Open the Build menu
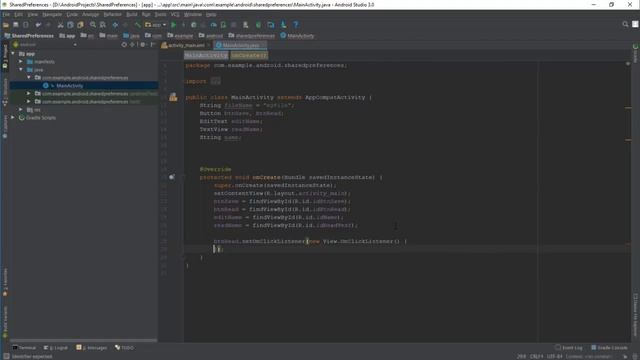 (131, 14)
